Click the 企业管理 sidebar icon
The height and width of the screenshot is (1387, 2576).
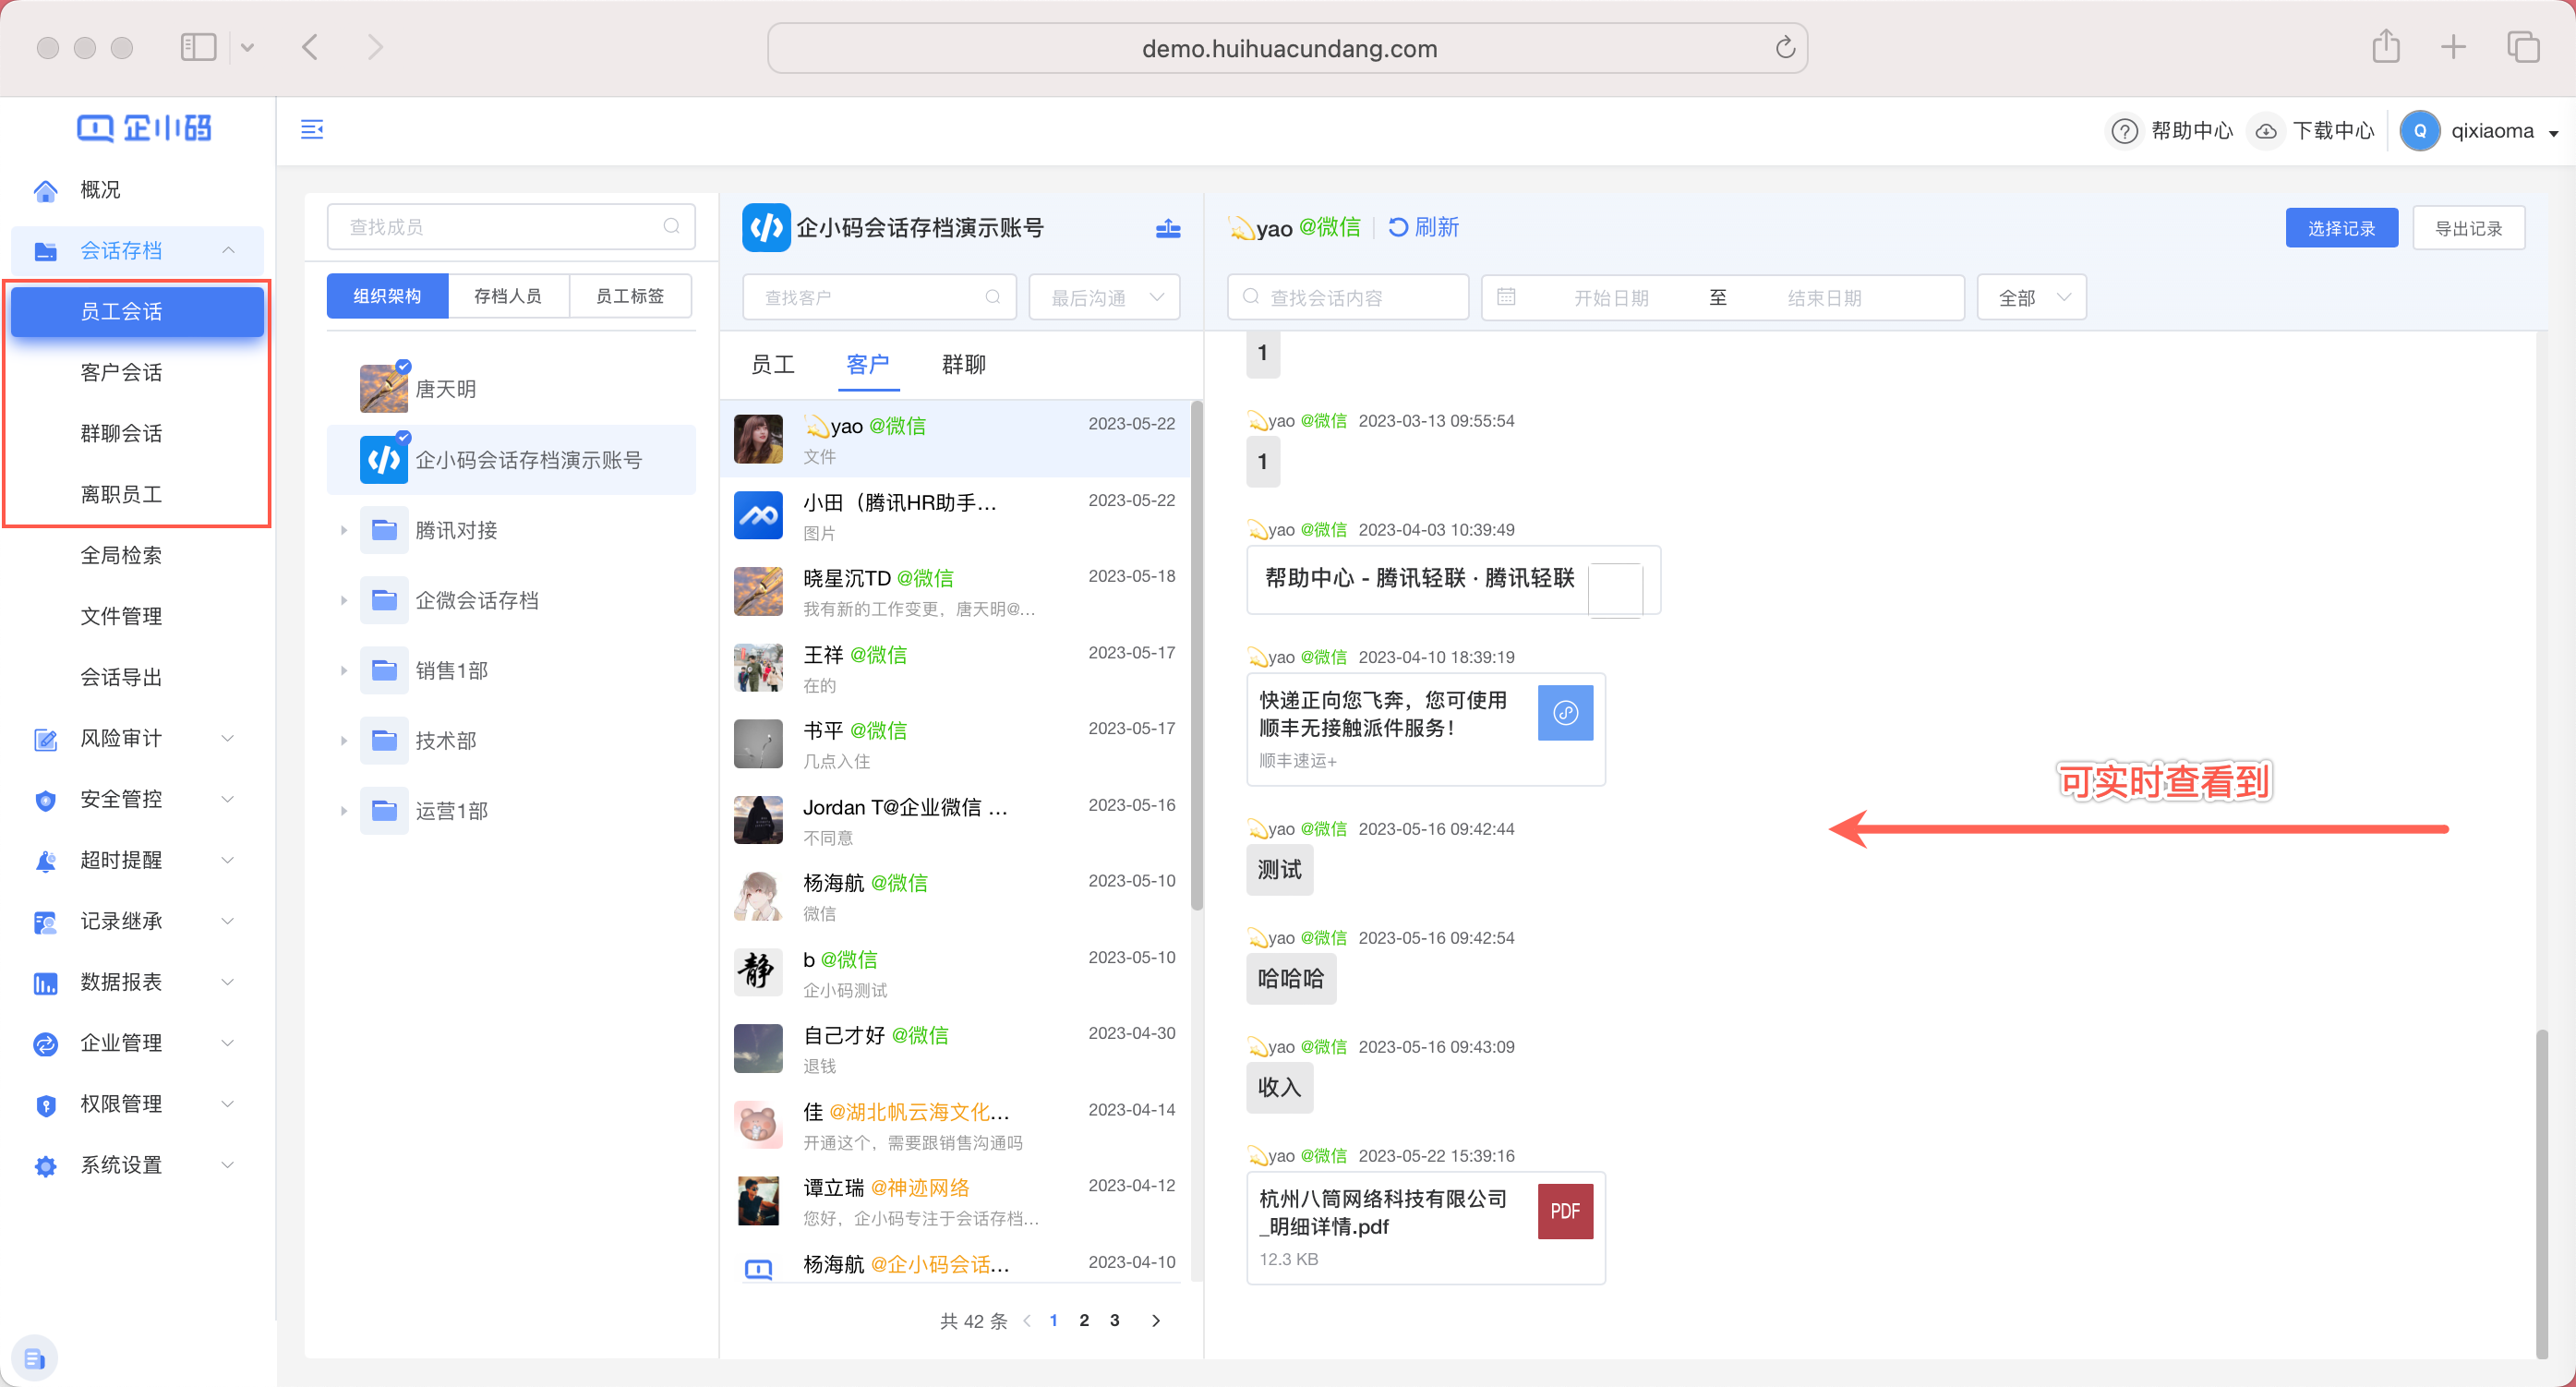(45, 1044)
